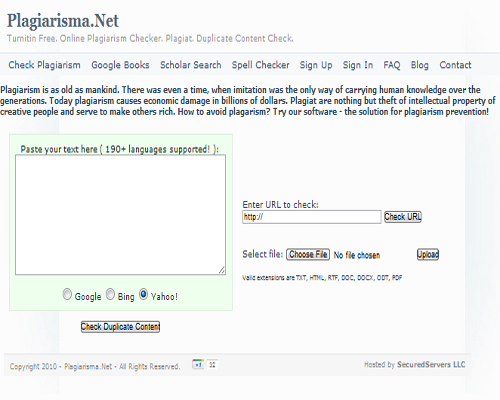Select the Google radio button
The image size is (500, 400).
click(x=67, y=294)
